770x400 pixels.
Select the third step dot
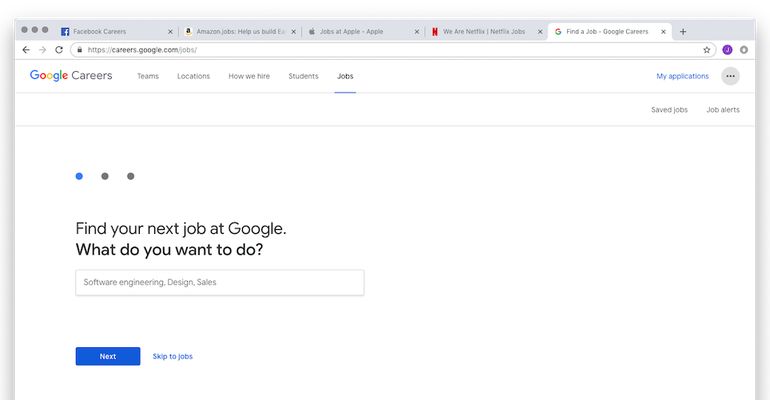point(131,176)
